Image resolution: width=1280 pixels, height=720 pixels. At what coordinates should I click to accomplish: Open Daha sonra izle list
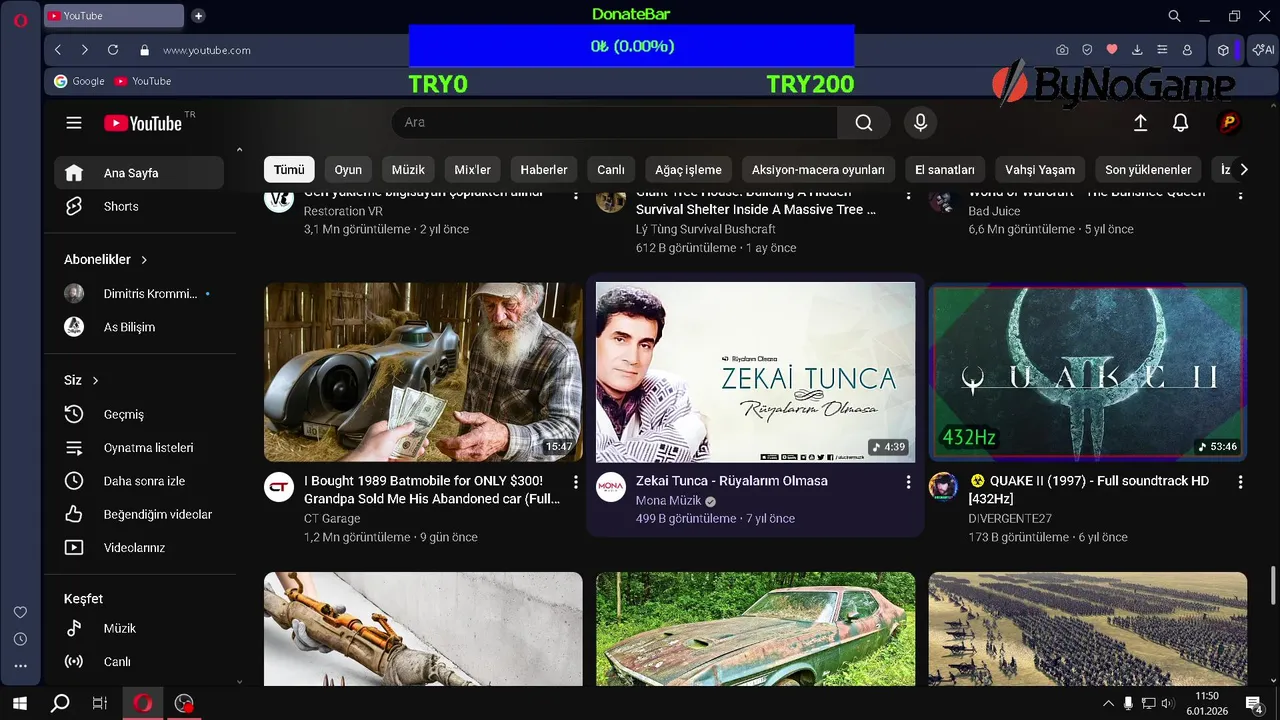(x=139, y=481)
